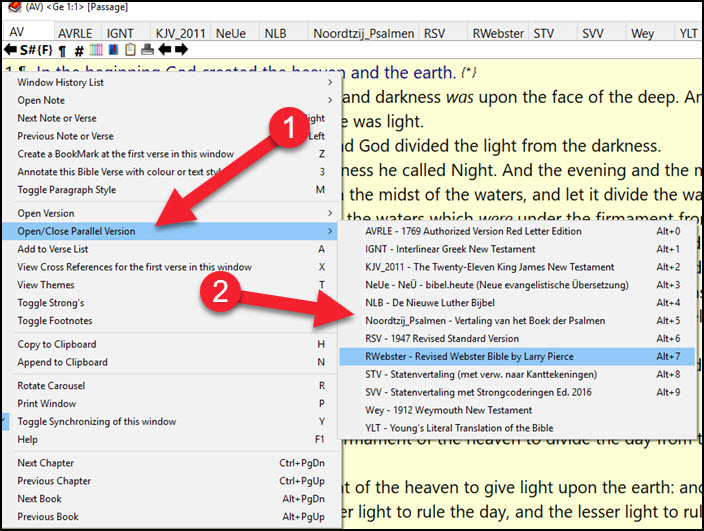Open AVRLE 1769 Authorized Version parallel
The image size is (704, 531).
click(x=517, y=231)
